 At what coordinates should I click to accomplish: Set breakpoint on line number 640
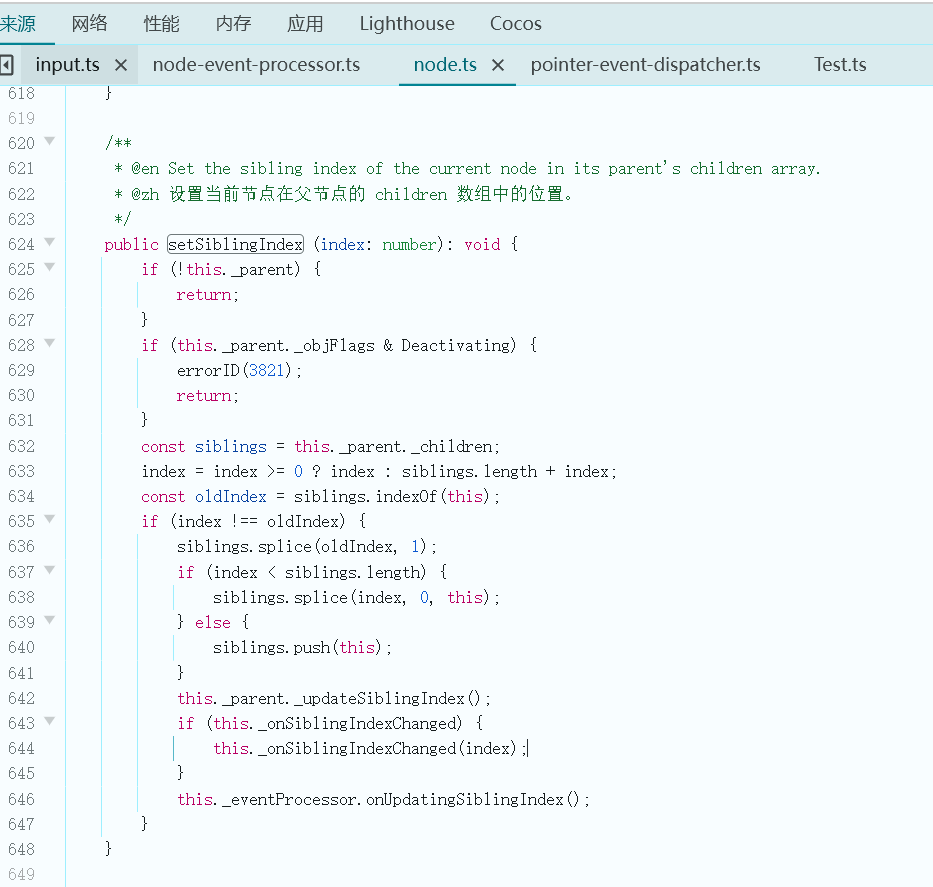21,647
